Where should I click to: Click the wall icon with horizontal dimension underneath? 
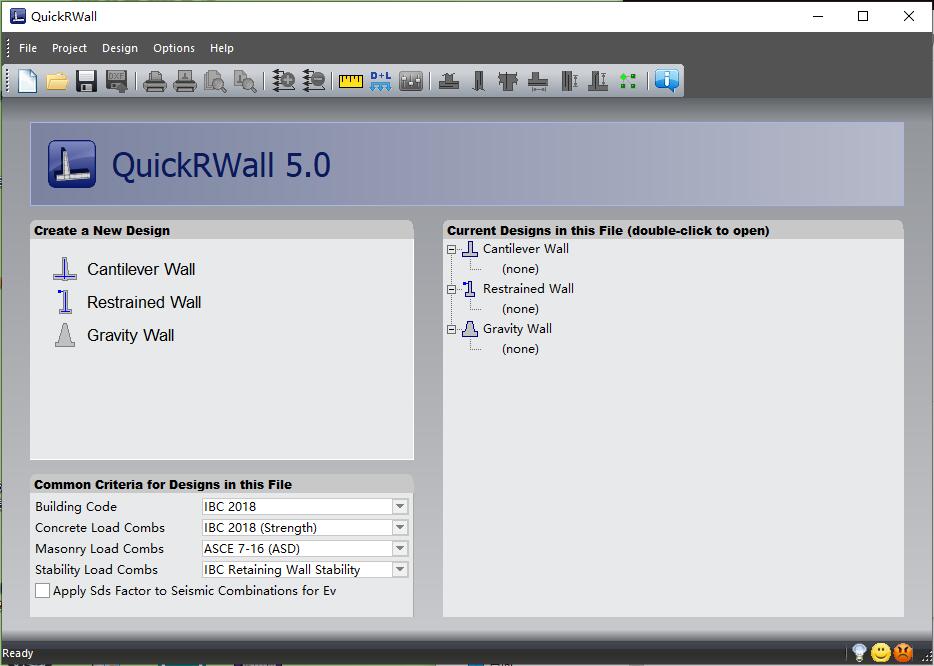[538, 81]
